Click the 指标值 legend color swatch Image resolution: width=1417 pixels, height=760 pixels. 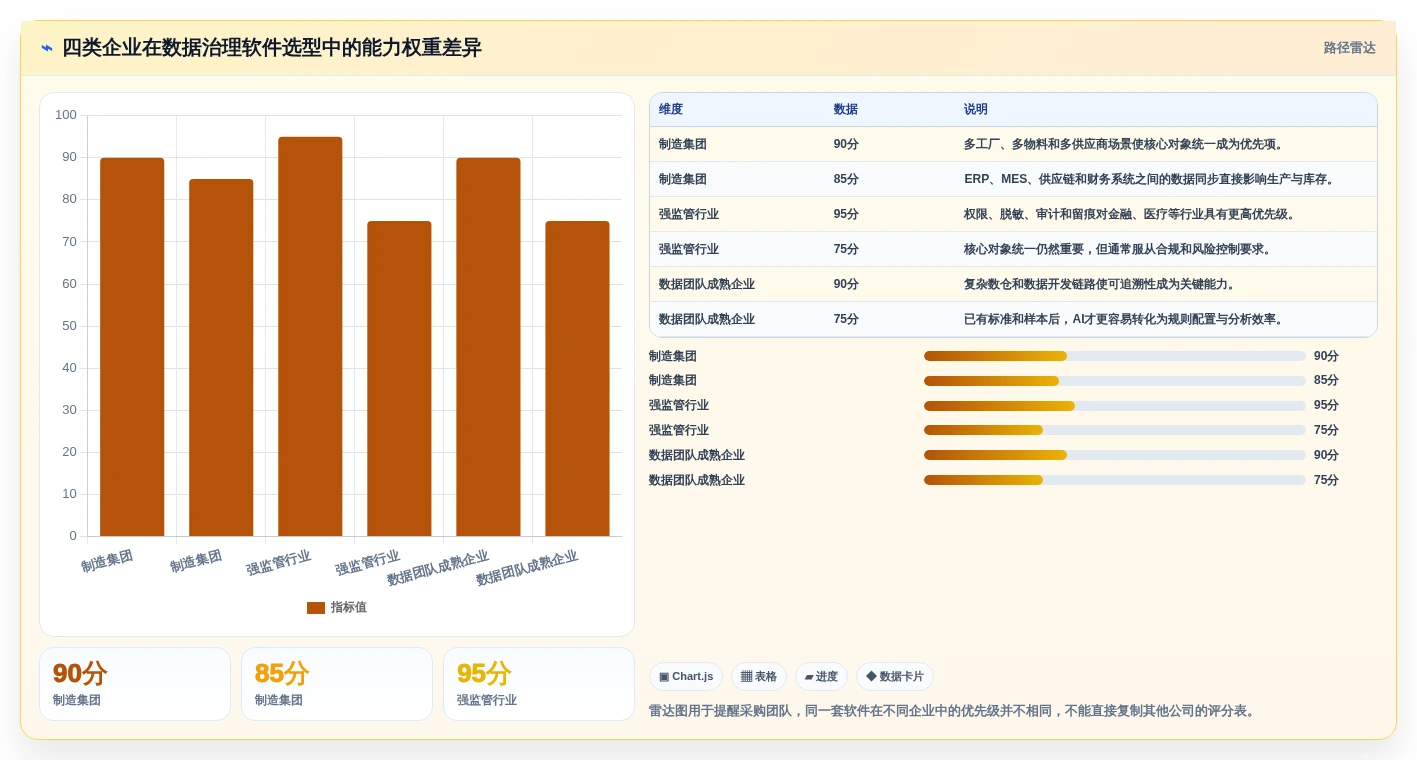pos(316,608)
